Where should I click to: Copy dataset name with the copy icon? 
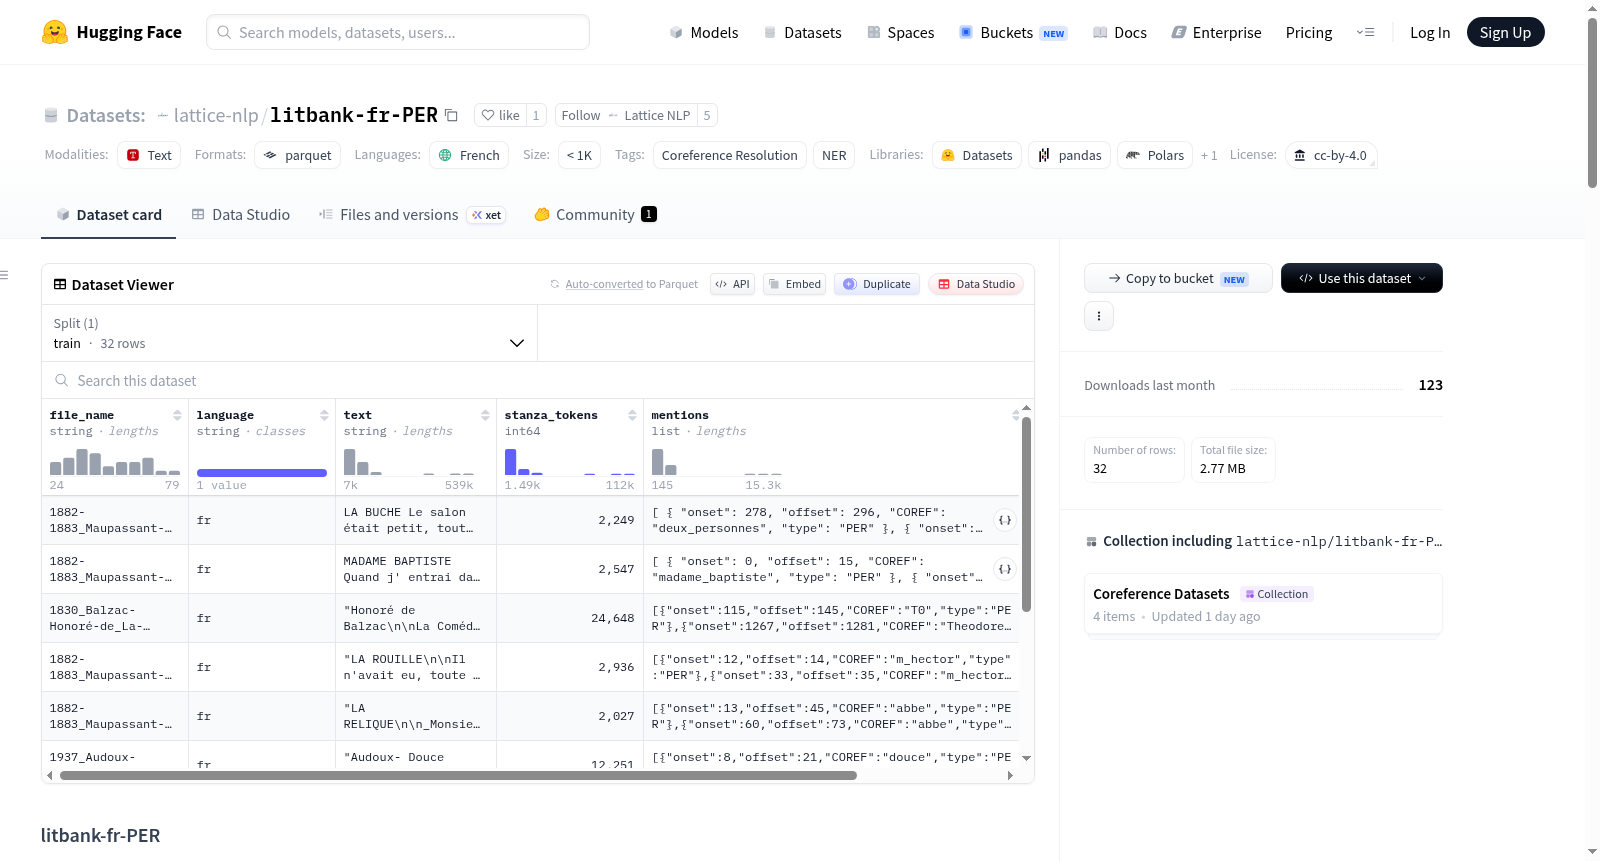coord(451,115)
